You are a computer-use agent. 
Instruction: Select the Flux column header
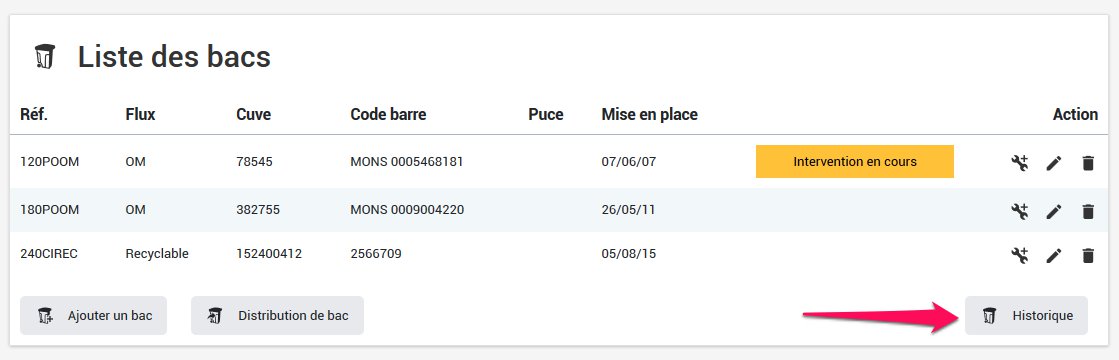coord(141,114)
